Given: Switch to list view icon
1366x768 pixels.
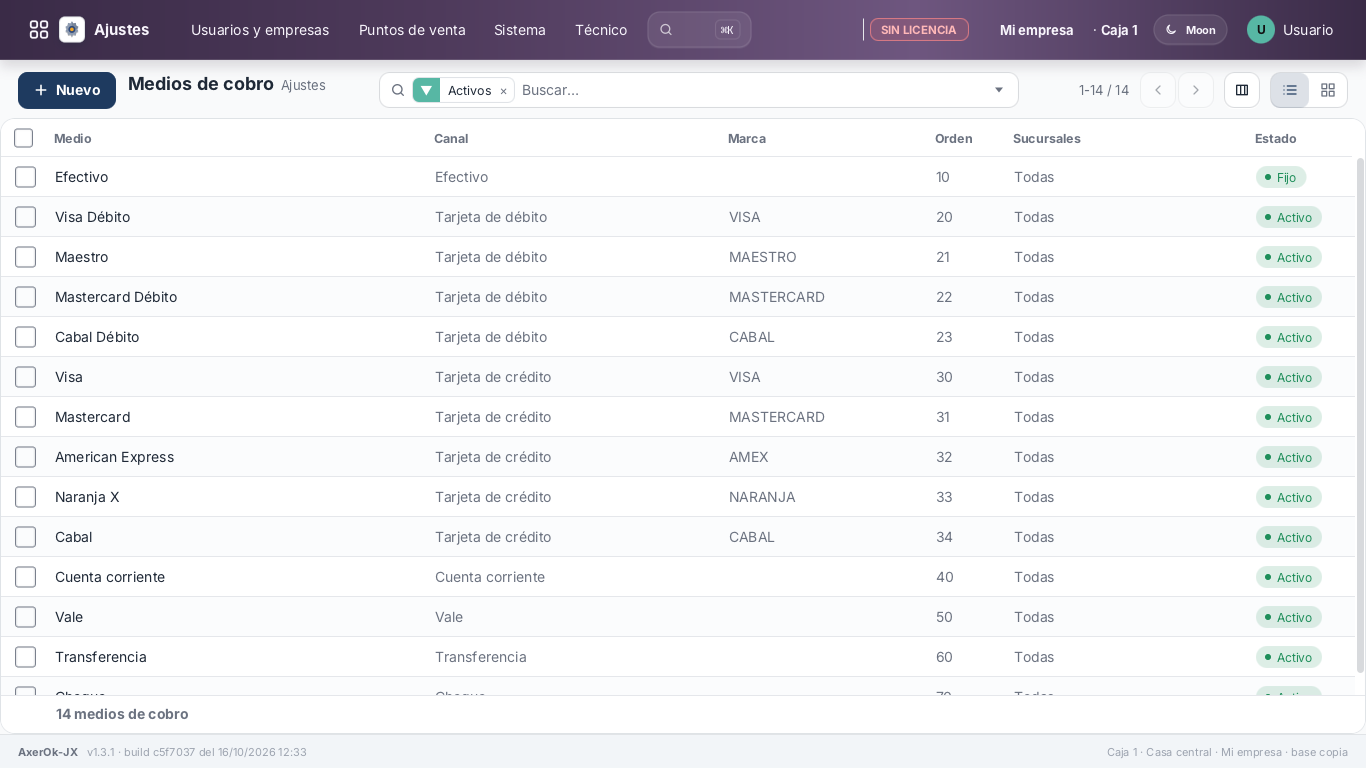Looking at the screenshot, I should [1290, 90].
